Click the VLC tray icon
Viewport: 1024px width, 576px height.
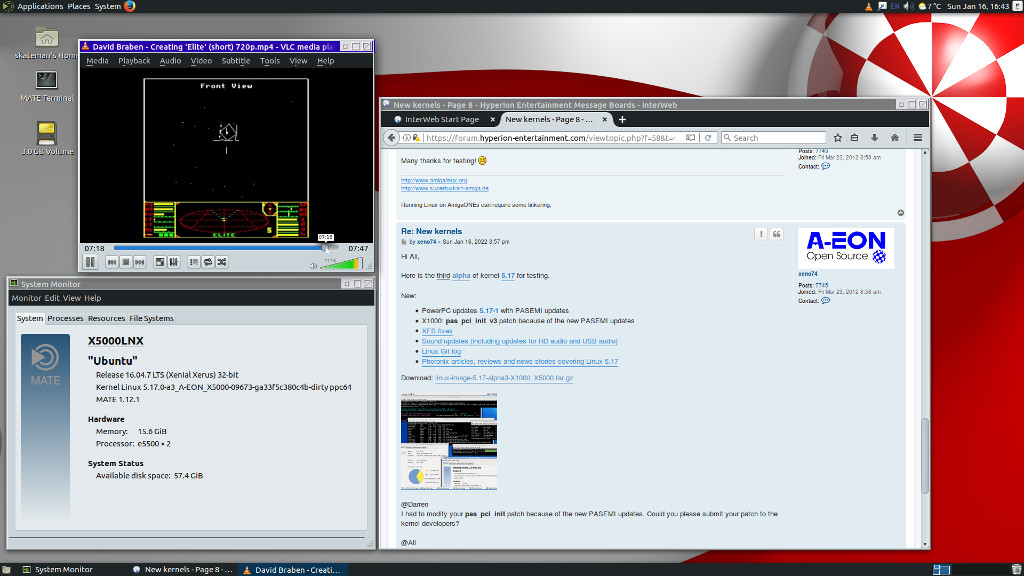click(x=869, y=6)
